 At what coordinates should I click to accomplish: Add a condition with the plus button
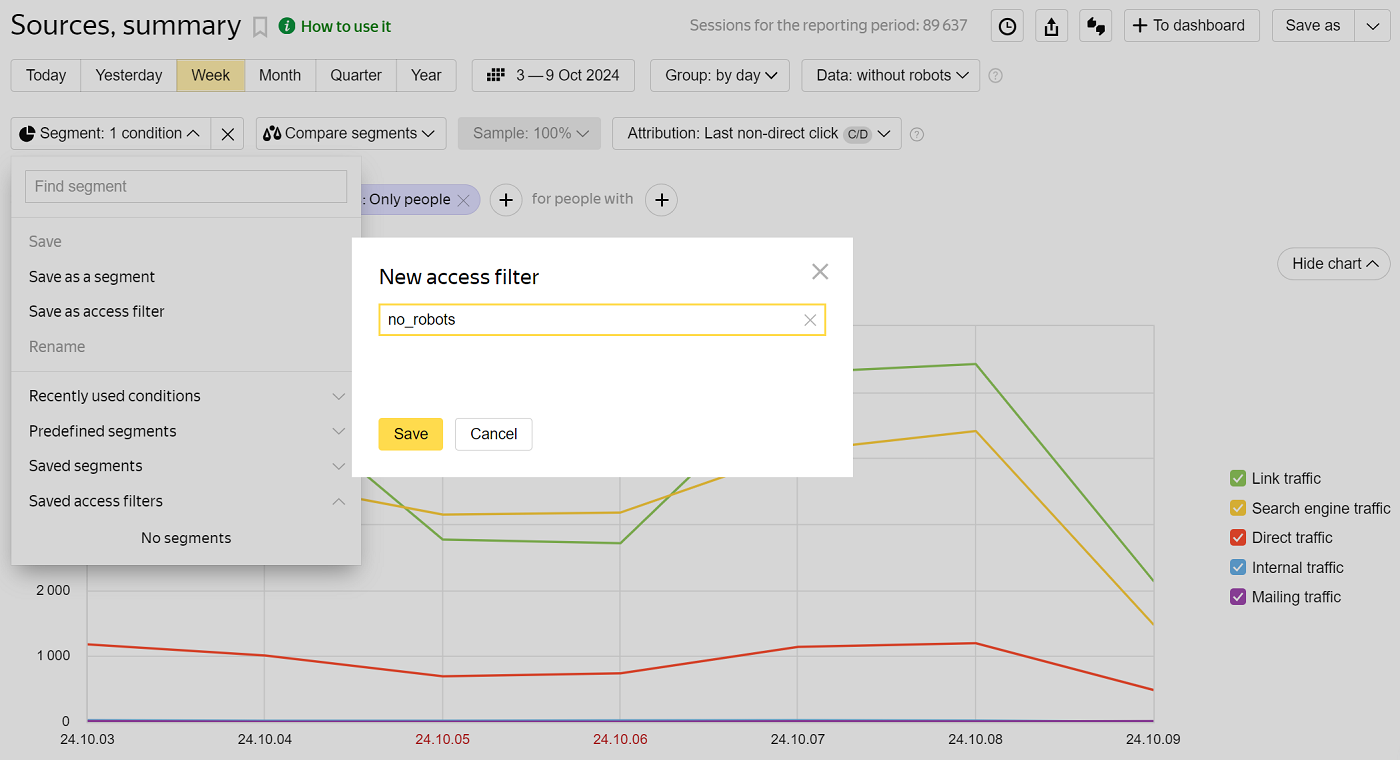coord(506,200)
